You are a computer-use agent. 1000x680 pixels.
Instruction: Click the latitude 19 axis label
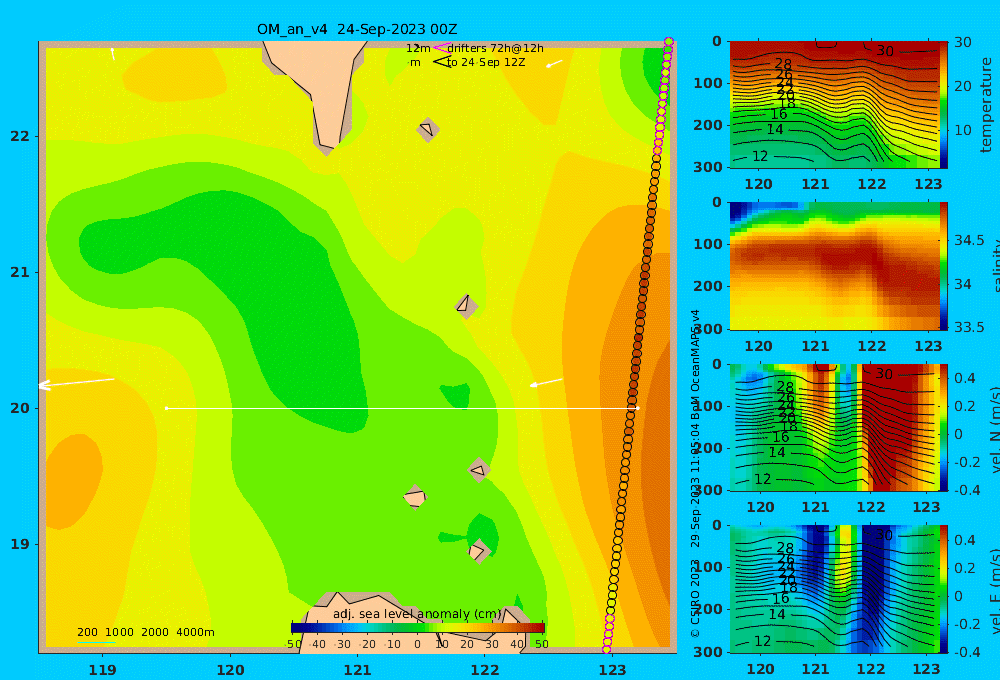tap(20, 544)
